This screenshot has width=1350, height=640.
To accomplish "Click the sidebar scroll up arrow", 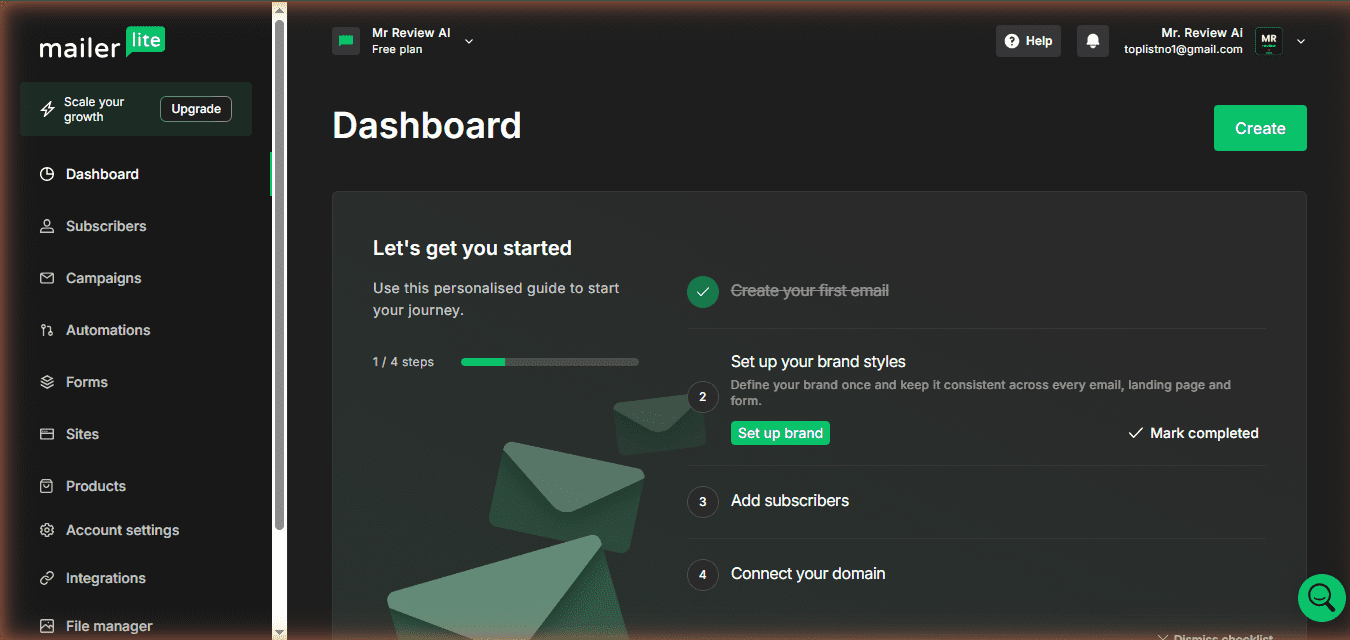I will click(279, 9).
